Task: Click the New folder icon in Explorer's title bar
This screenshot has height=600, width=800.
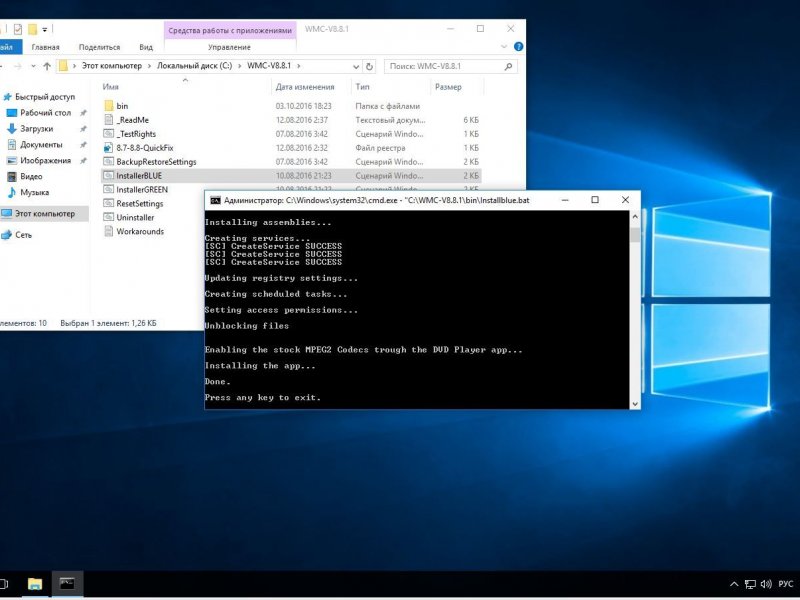Action: tap(32, 30)
